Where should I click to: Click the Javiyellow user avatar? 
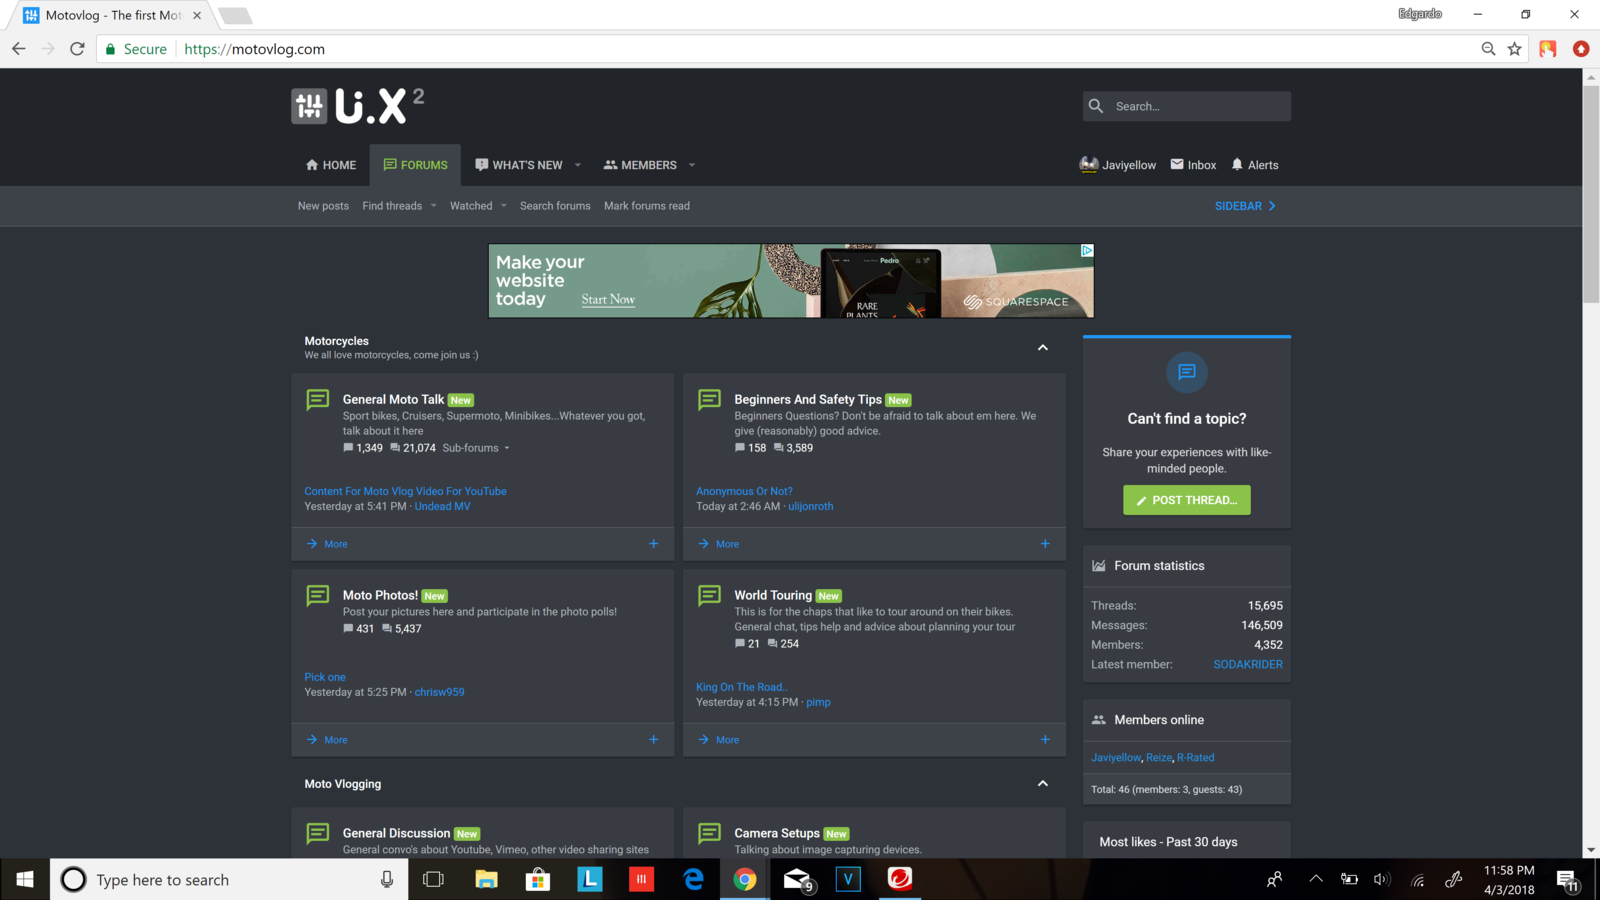1089,165
